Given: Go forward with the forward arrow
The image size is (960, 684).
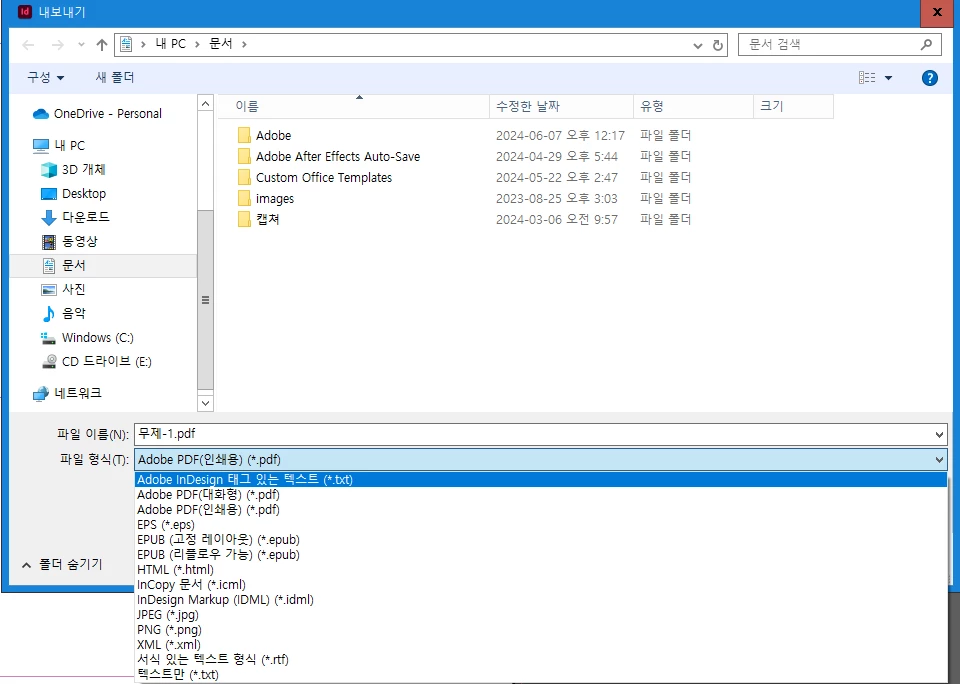Looking at the screenshot, I should click(x=58, y=45).
